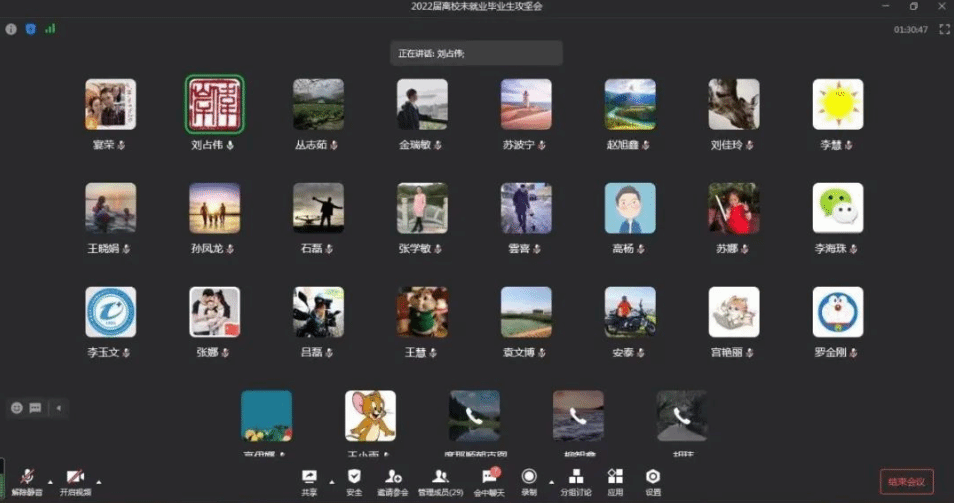954x503 pixels.
Task: Open the Share screen (共享) tool
Action: point(309,477)
